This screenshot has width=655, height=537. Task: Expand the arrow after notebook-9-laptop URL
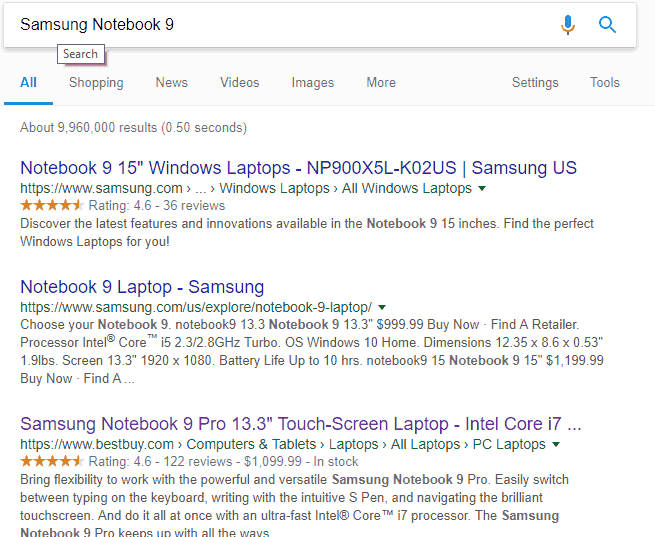pos(382,308)
